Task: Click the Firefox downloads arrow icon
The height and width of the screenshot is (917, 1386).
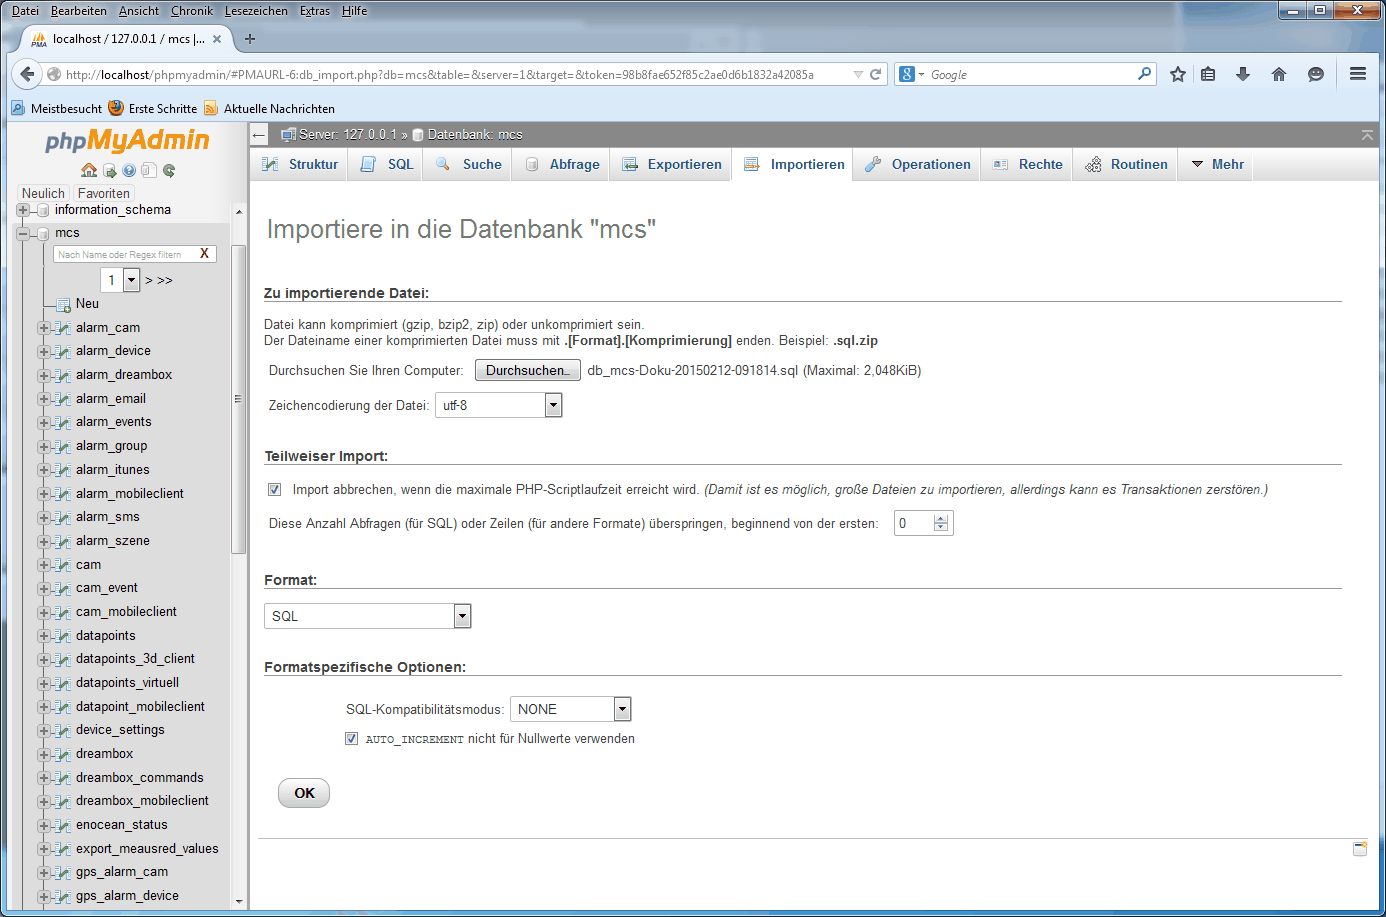Action: [x=1243, y=74]
